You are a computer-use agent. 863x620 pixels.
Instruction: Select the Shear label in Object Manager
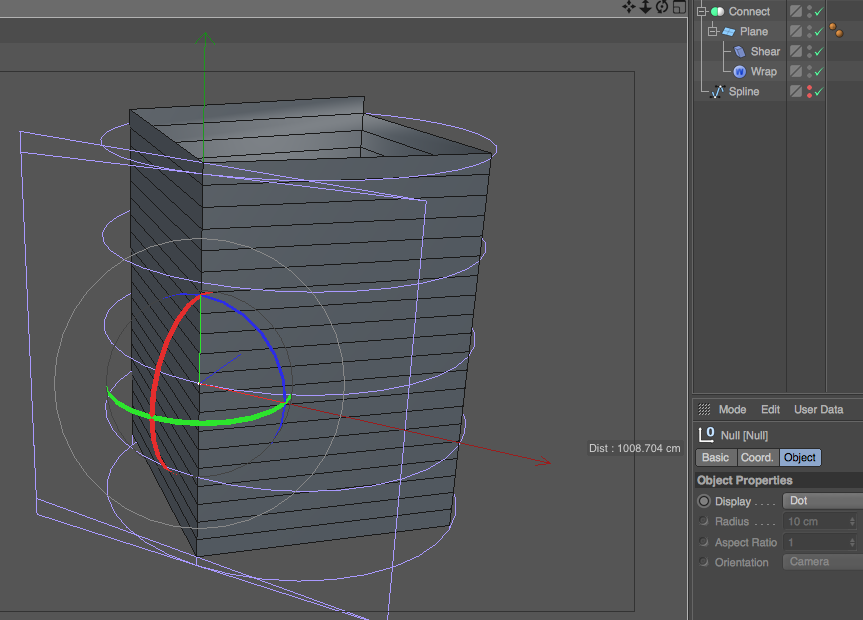[765, 51]
